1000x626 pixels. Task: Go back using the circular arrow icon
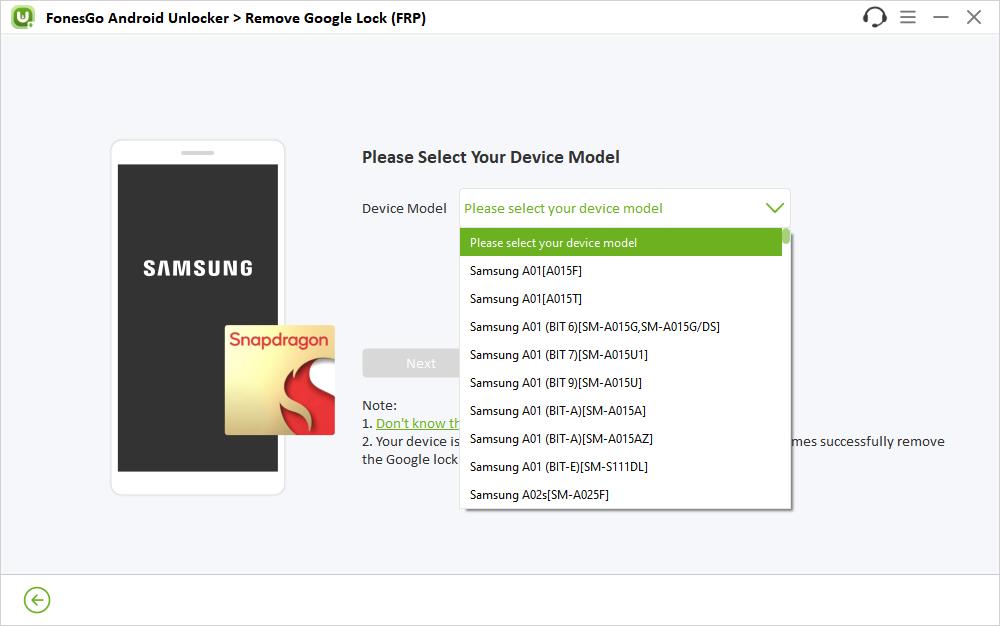pos(37,600)
